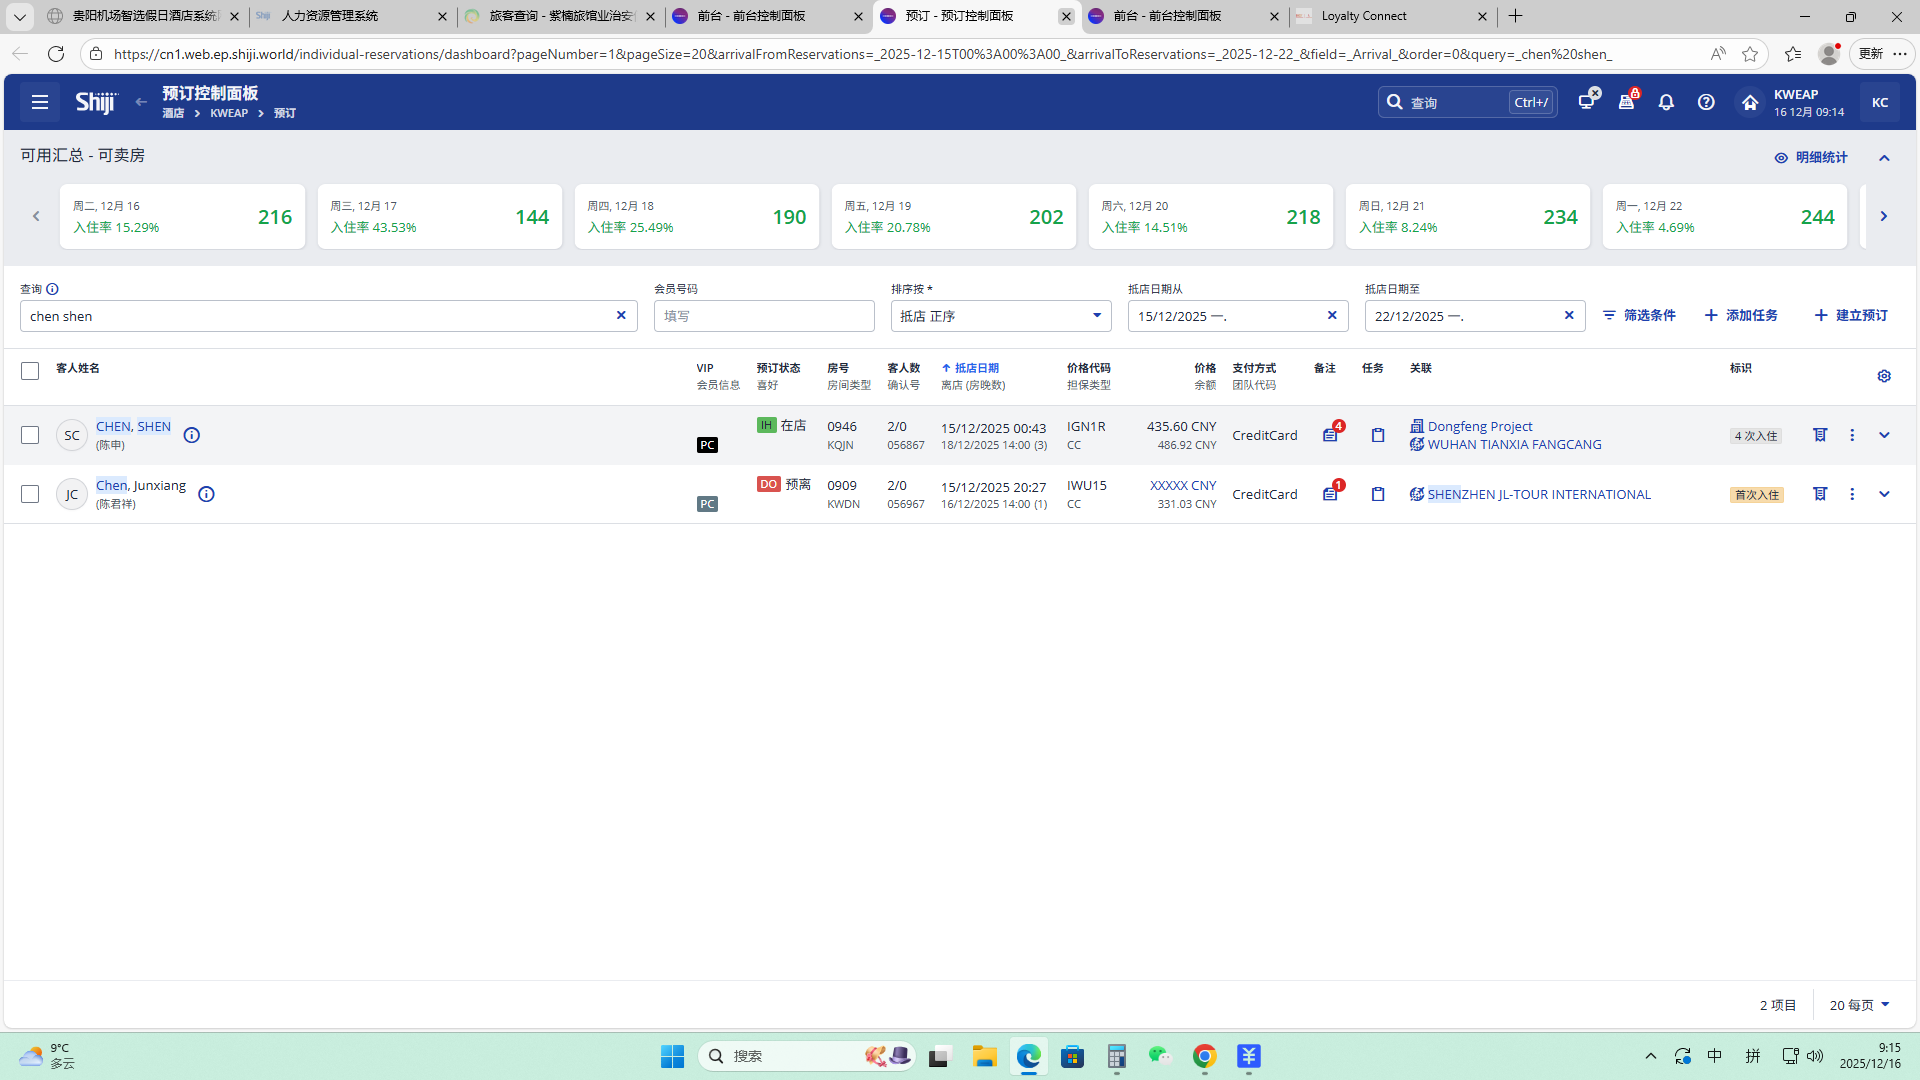Open three-dot menu for Chen, Junxiang row

(x=1852, y=494)
